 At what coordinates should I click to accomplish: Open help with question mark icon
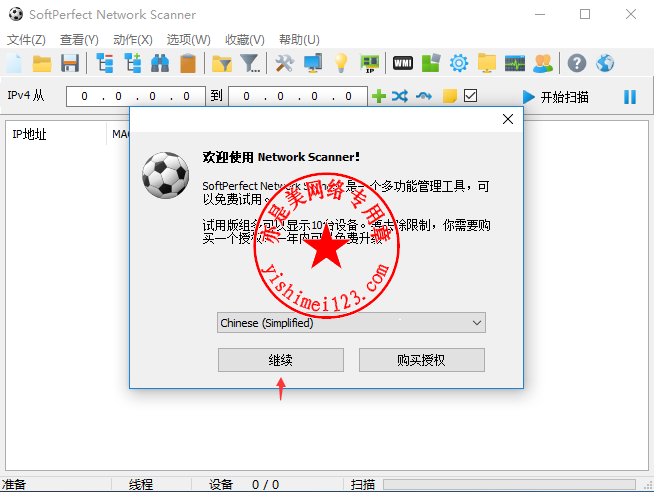tap(577, 63)
